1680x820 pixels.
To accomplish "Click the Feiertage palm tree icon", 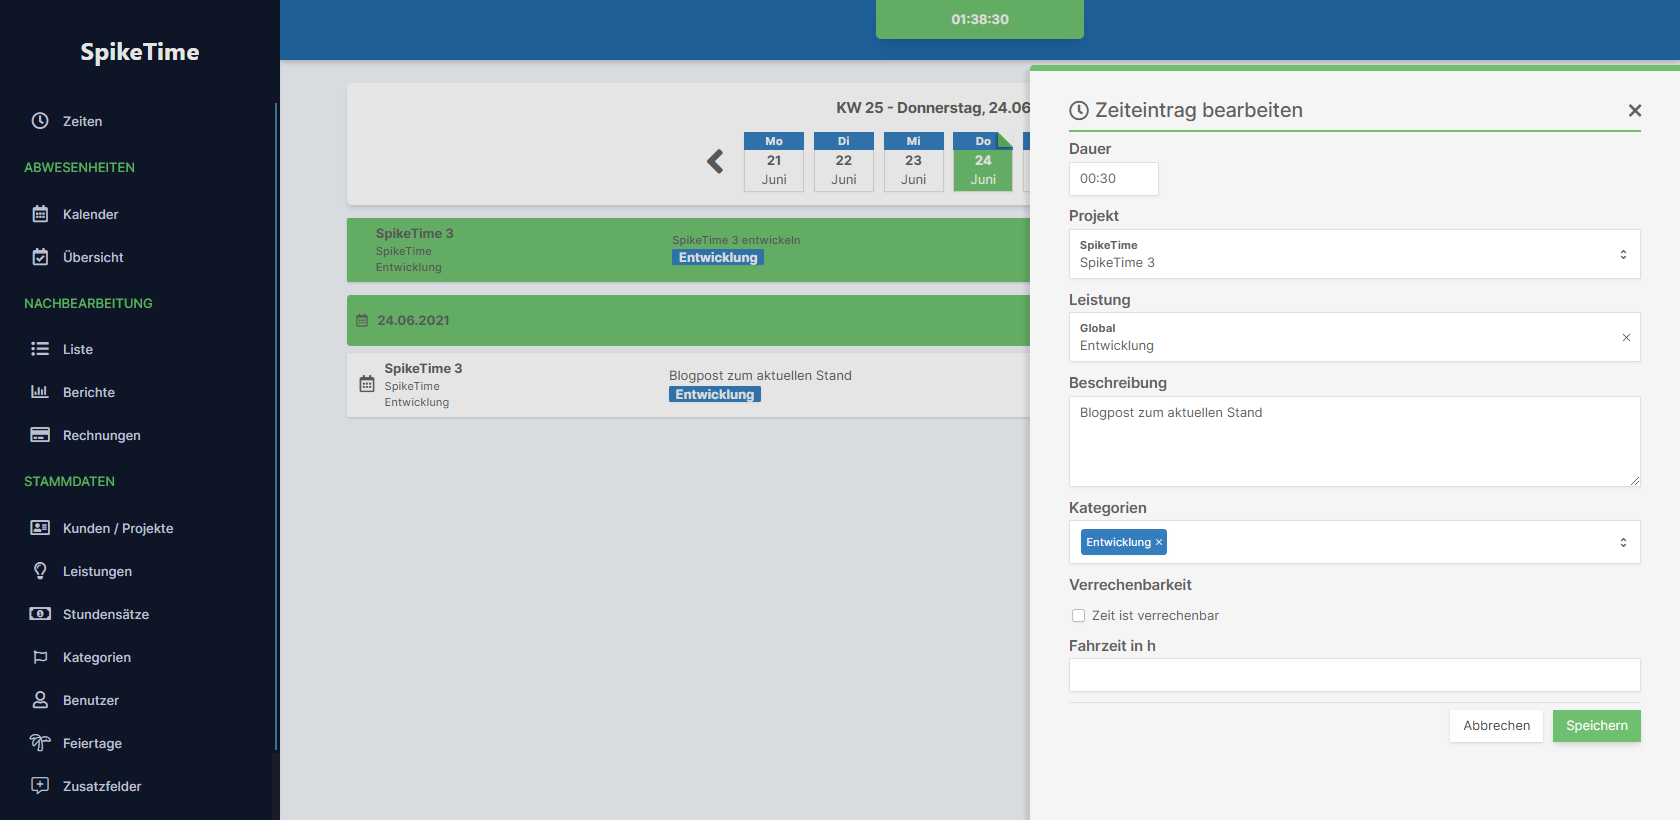I will point(40,743).
